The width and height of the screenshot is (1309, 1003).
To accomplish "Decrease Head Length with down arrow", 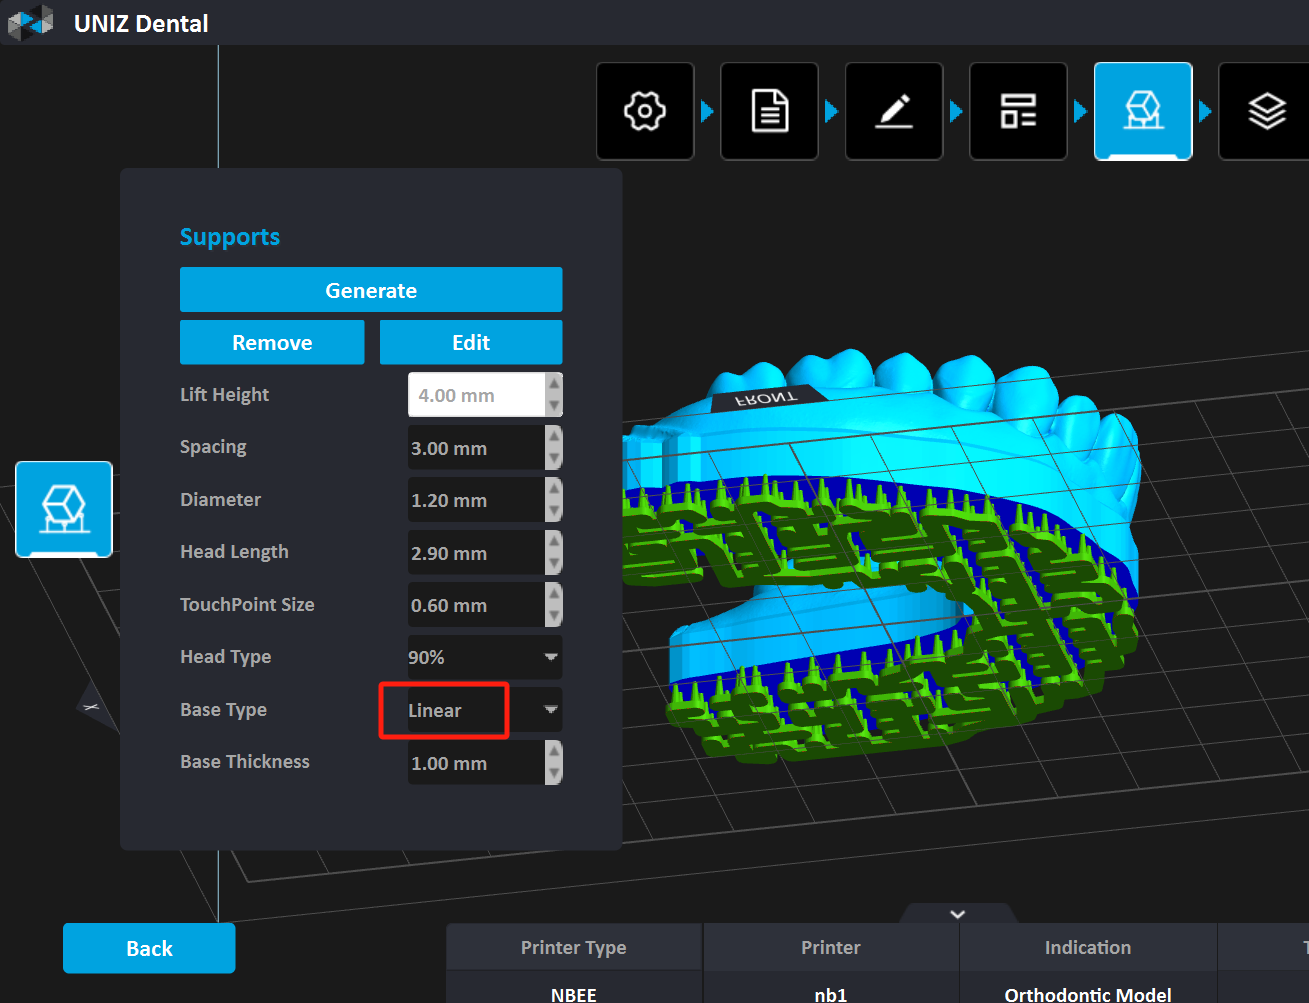I will [x=554, y=564].
